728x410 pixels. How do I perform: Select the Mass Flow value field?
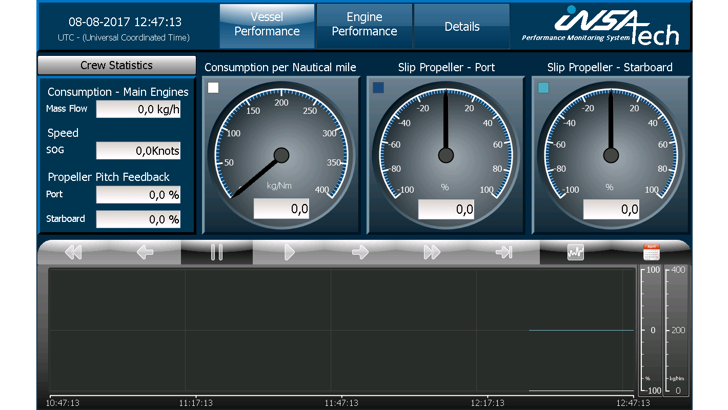coord(138,110)
